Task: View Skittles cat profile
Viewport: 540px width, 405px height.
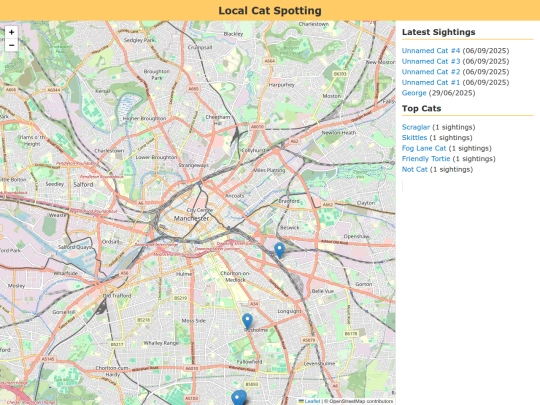Action: click(414, 138)
